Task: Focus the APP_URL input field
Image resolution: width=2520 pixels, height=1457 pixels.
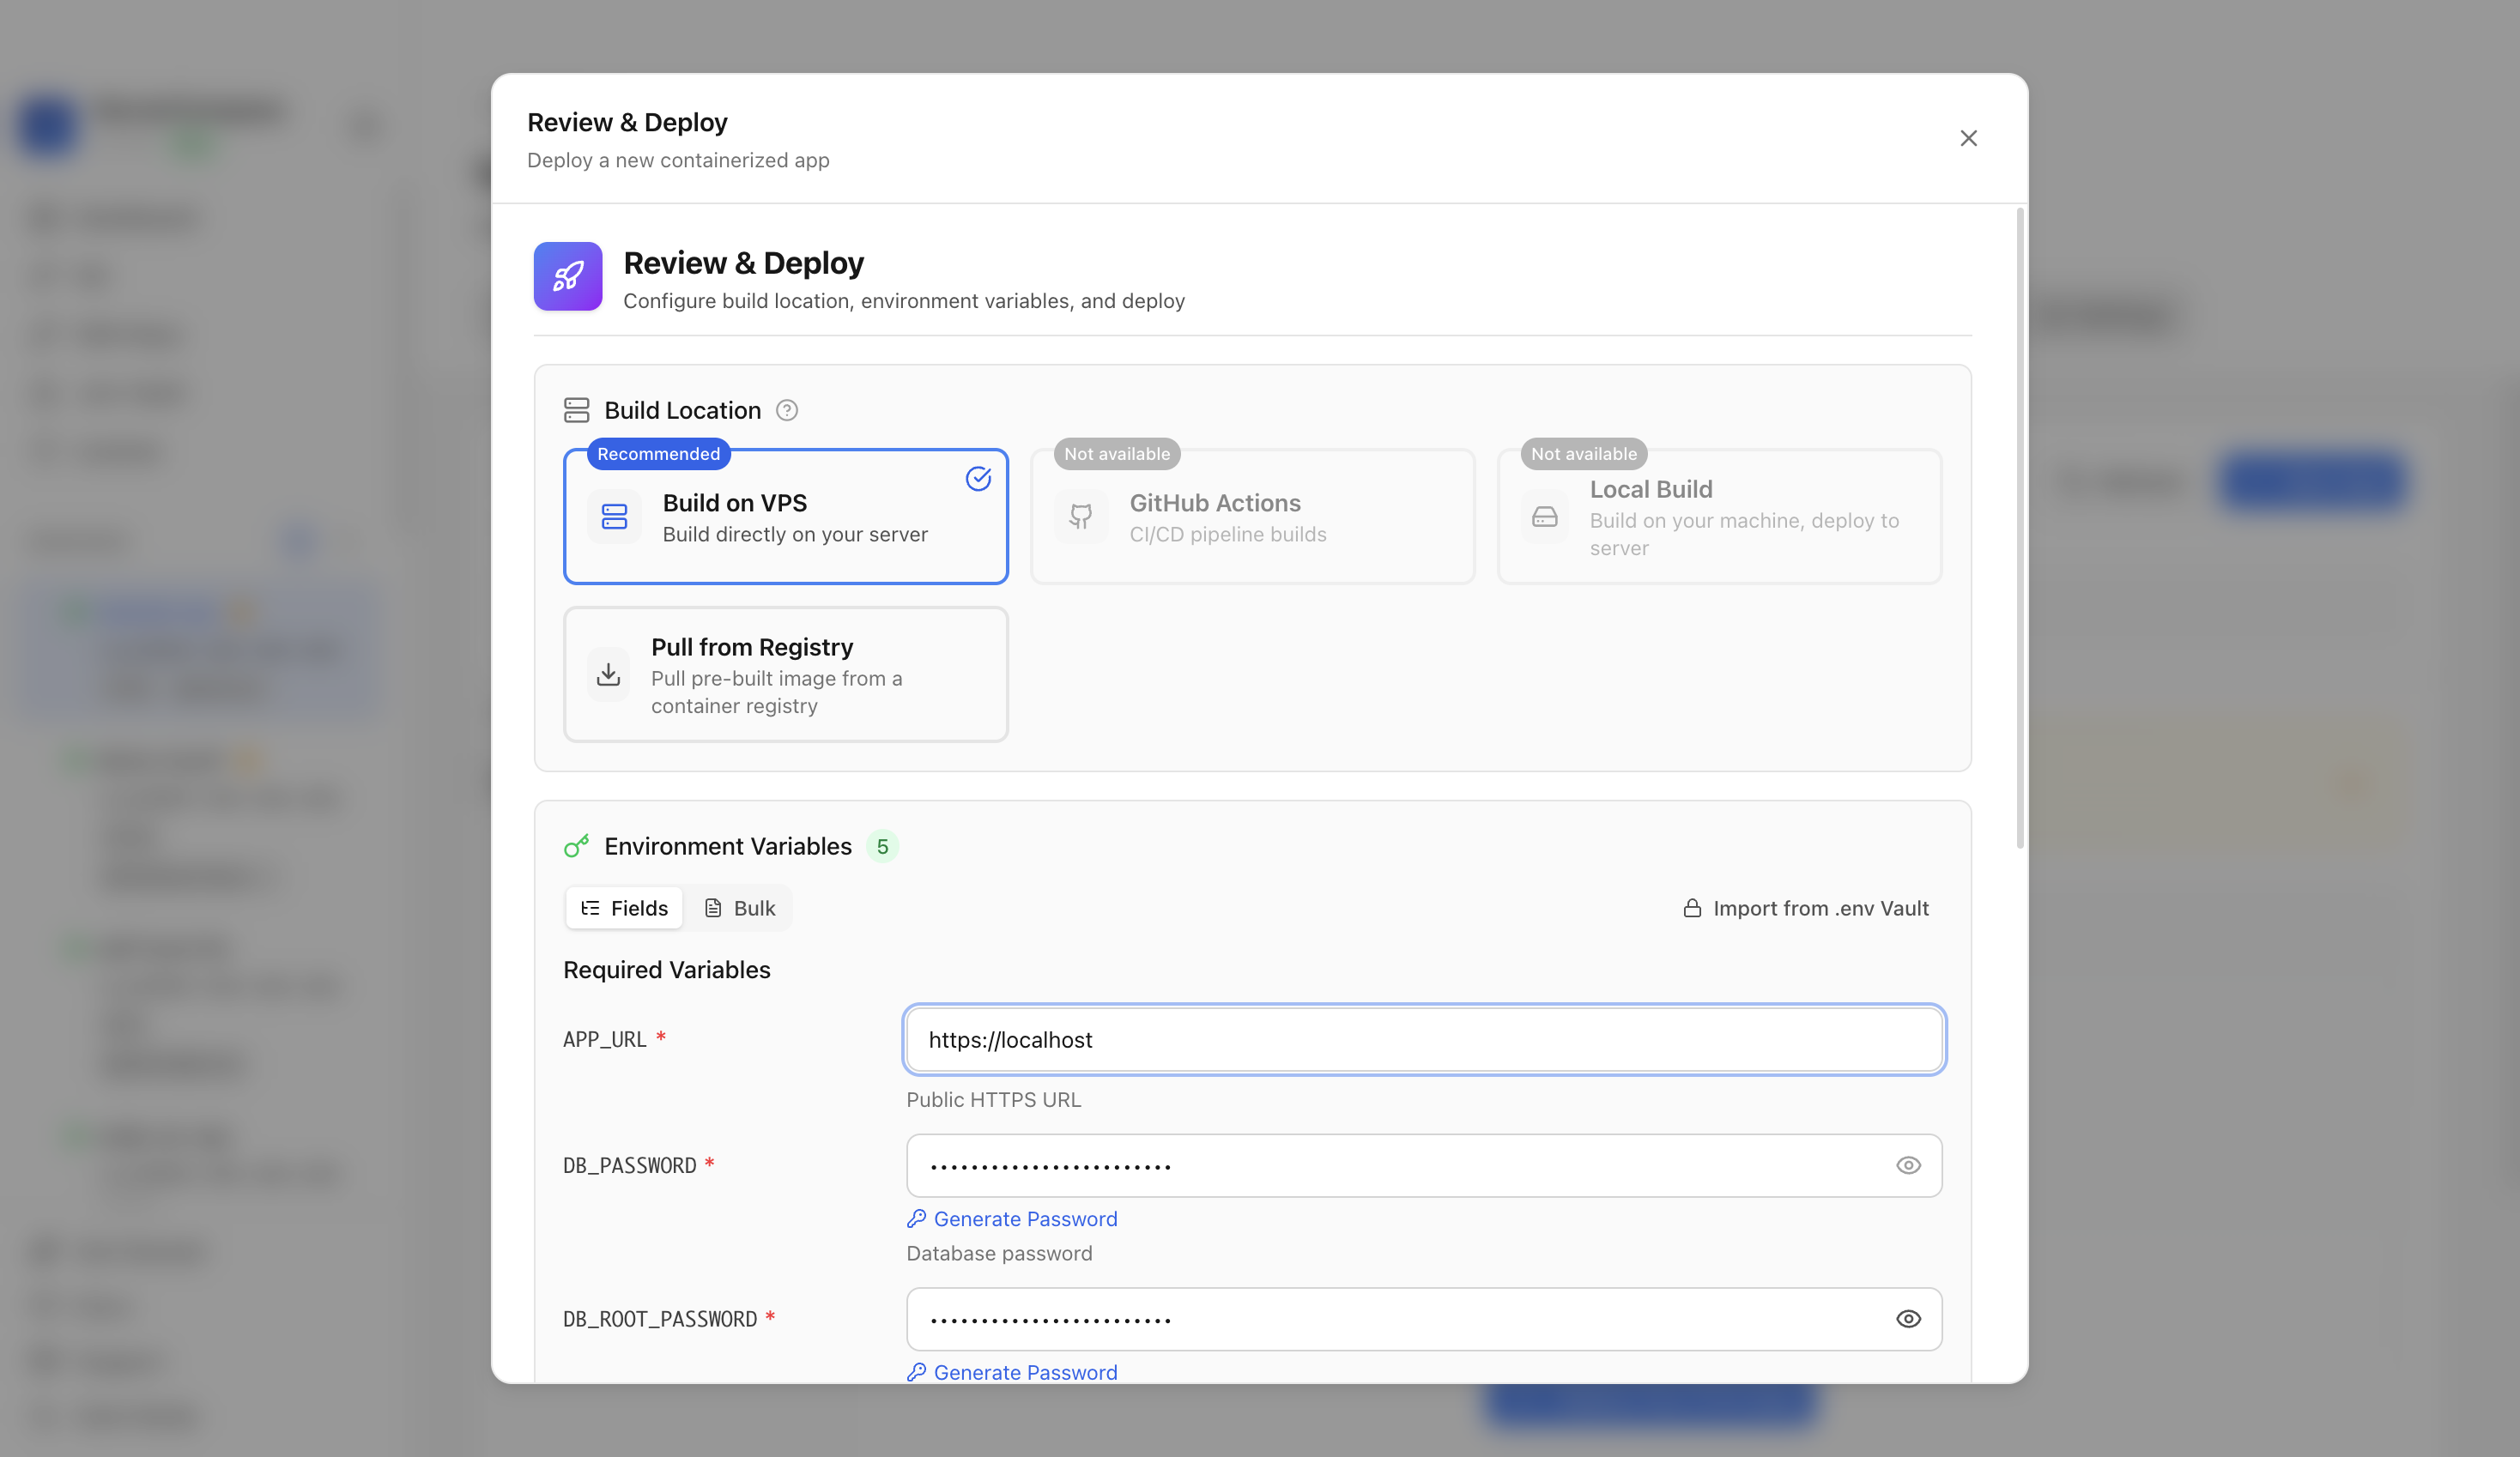Action: (x=1424, y=1040)
